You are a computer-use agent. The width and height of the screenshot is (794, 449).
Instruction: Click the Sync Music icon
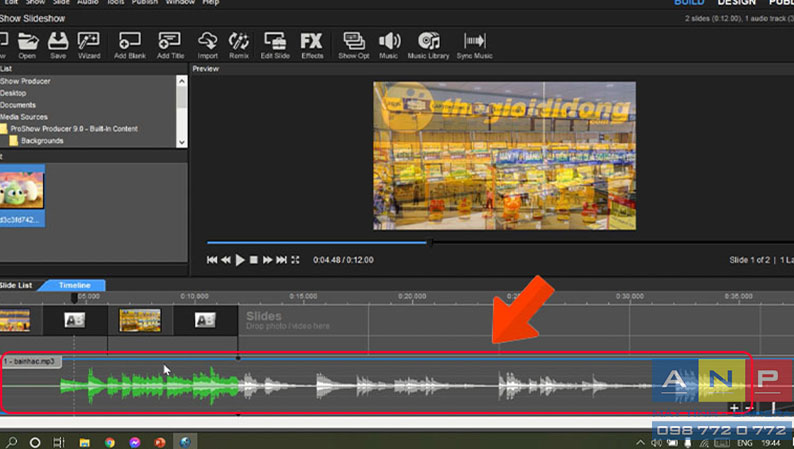(474, 45)
